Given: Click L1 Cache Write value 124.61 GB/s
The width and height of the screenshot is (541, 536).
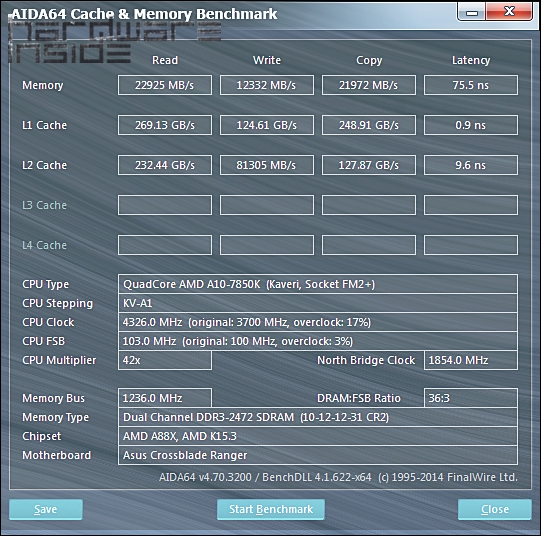Looking at the screenshot, I should (267, 125).
